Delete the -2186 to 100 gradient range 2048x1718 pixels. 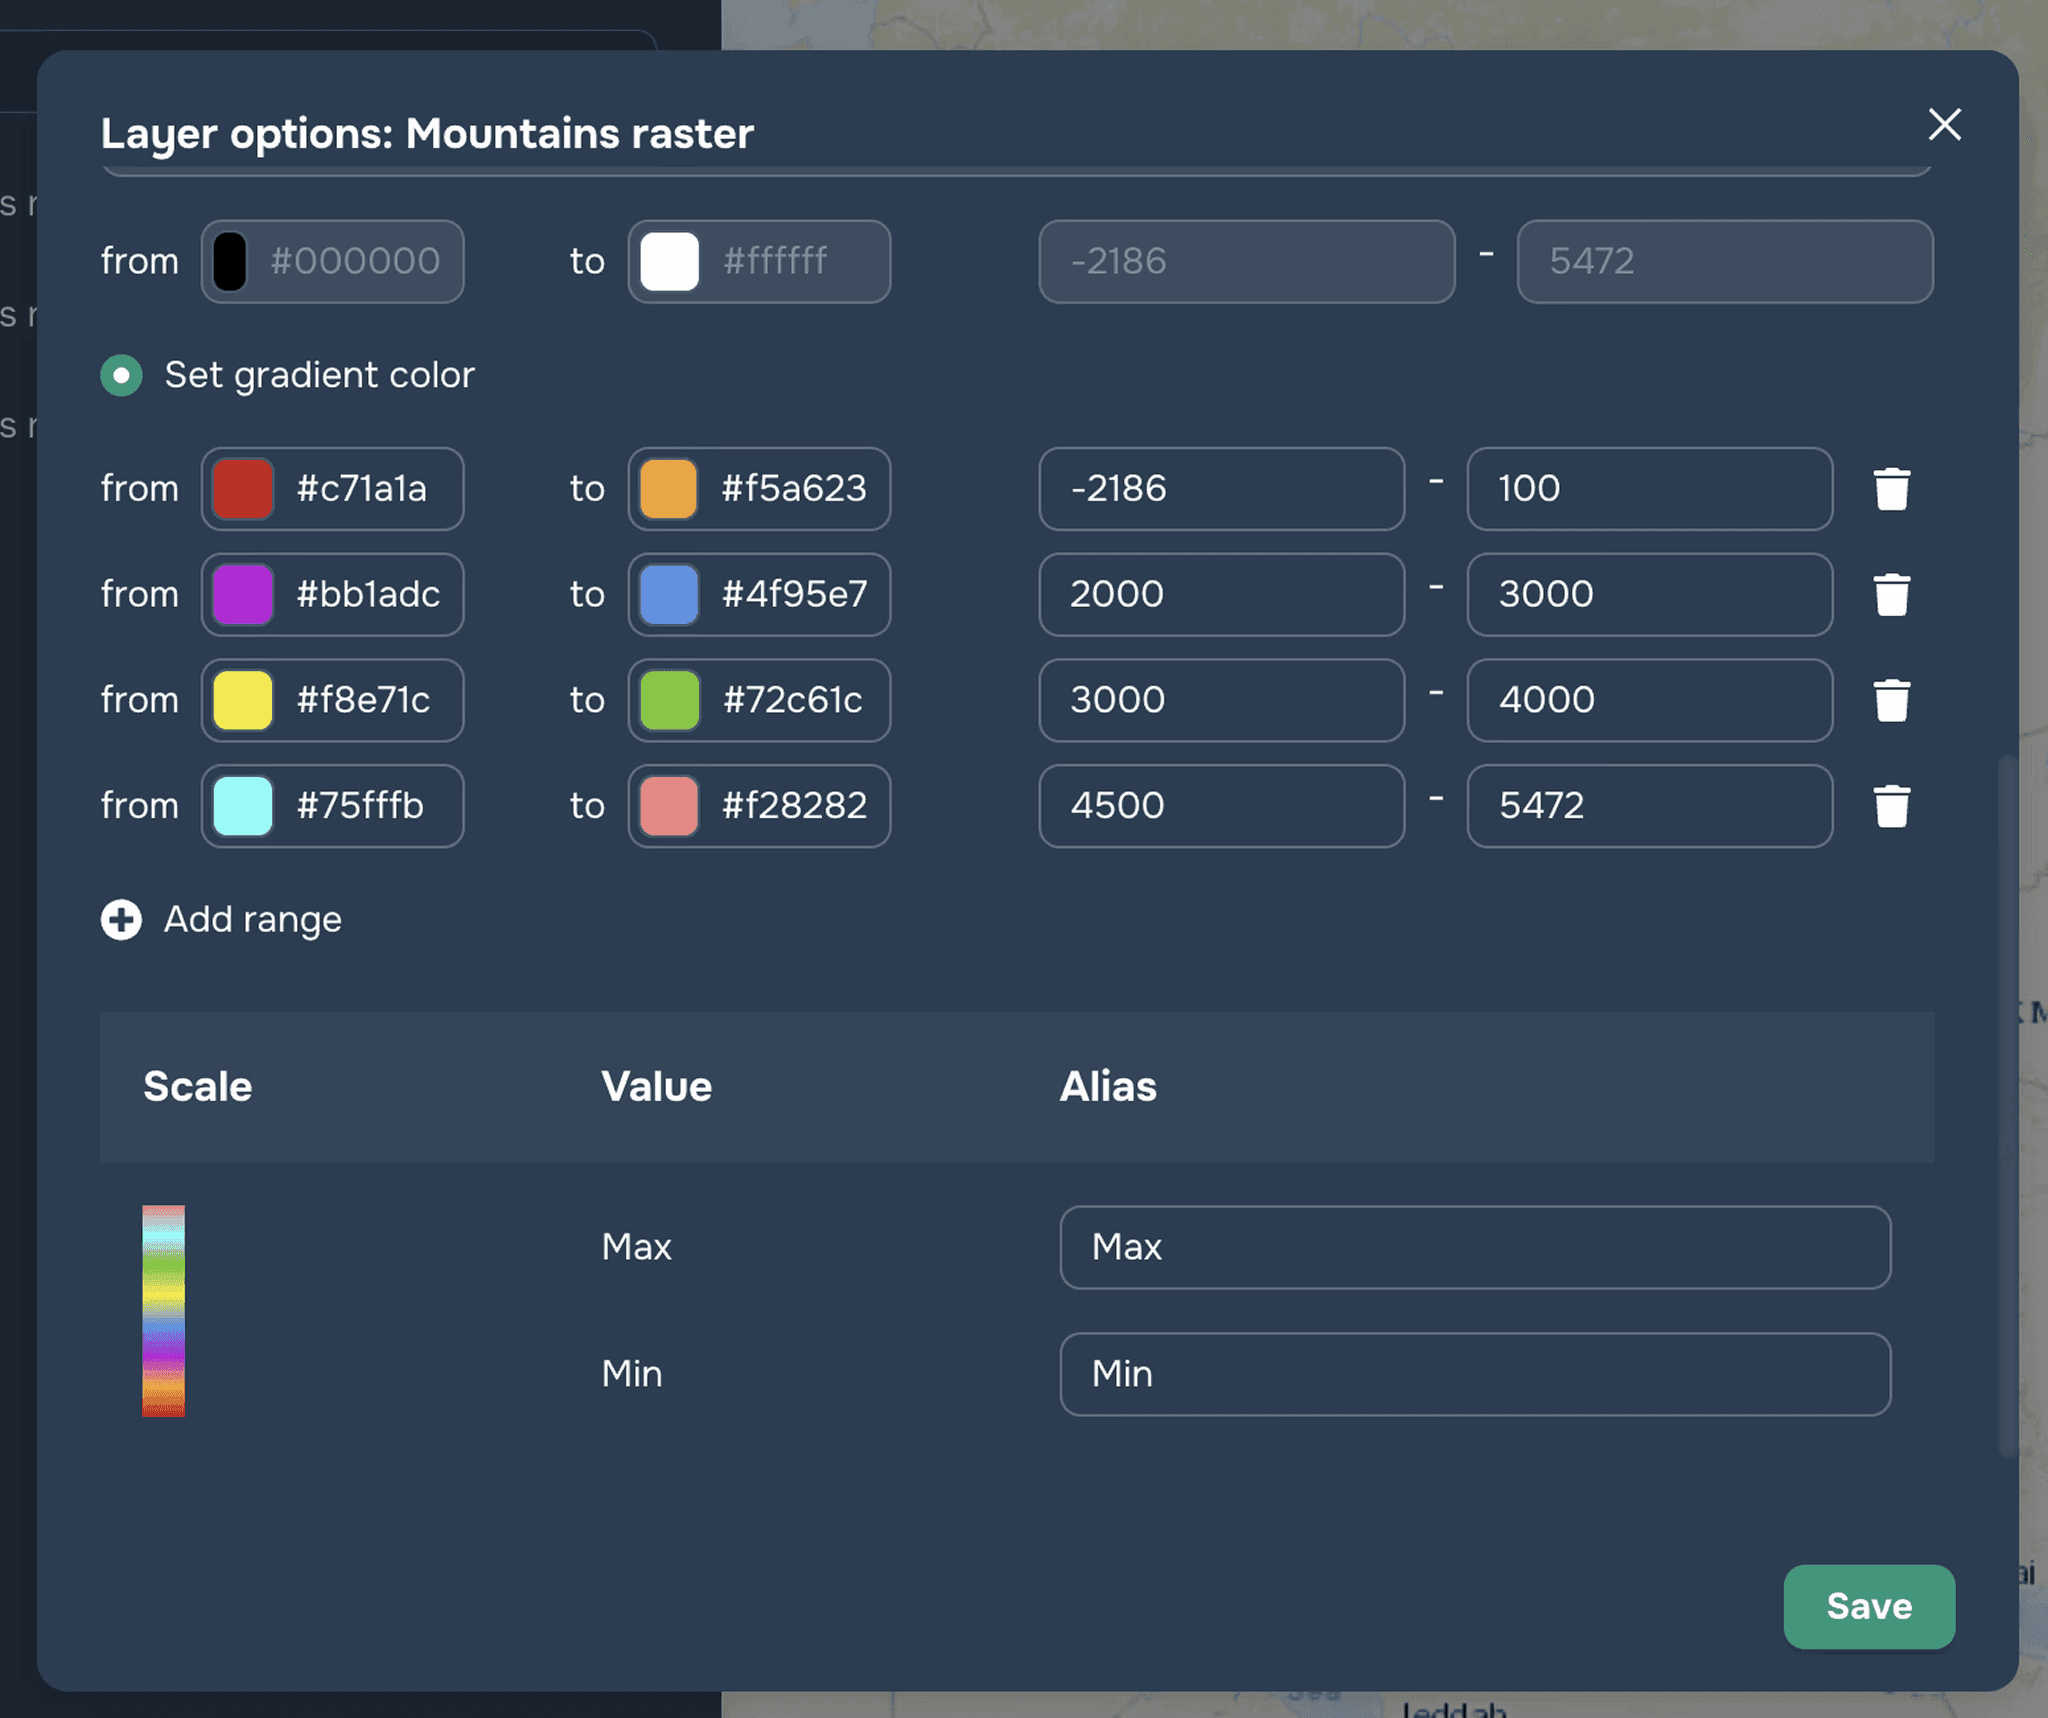[1891, 489]
